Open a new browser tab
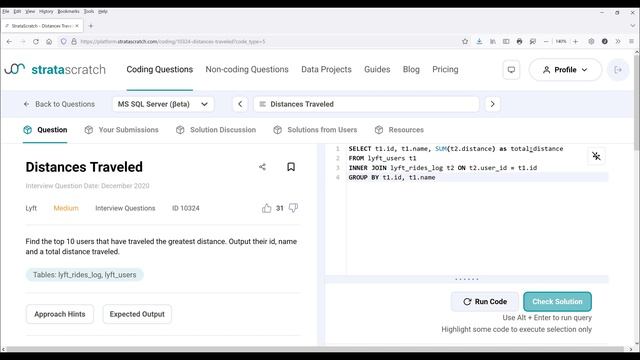640x360 pixels. pyautogui.click(x=91, y=26)
